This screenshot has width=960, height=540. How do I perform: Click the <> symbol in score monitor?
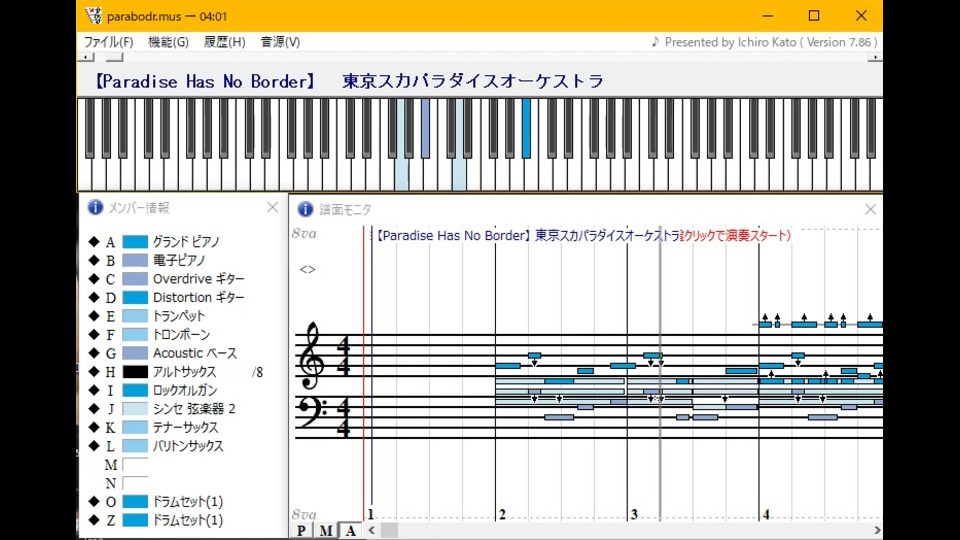(x=307, y=269)
